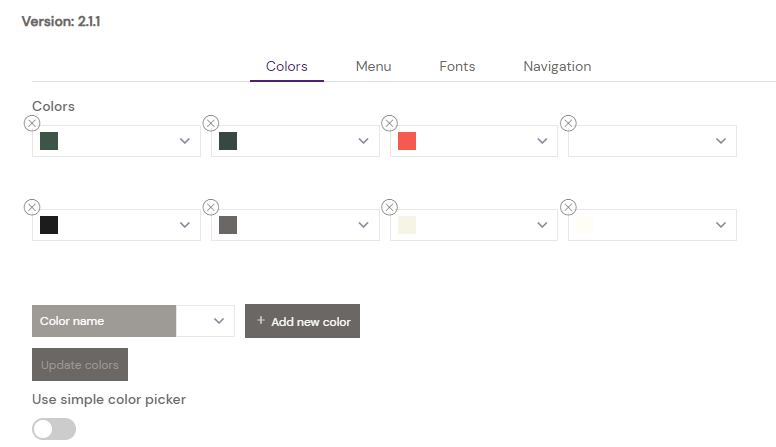Toggle the simple color picker switch
The image size is (776, 447).
[x=54, y=429]
